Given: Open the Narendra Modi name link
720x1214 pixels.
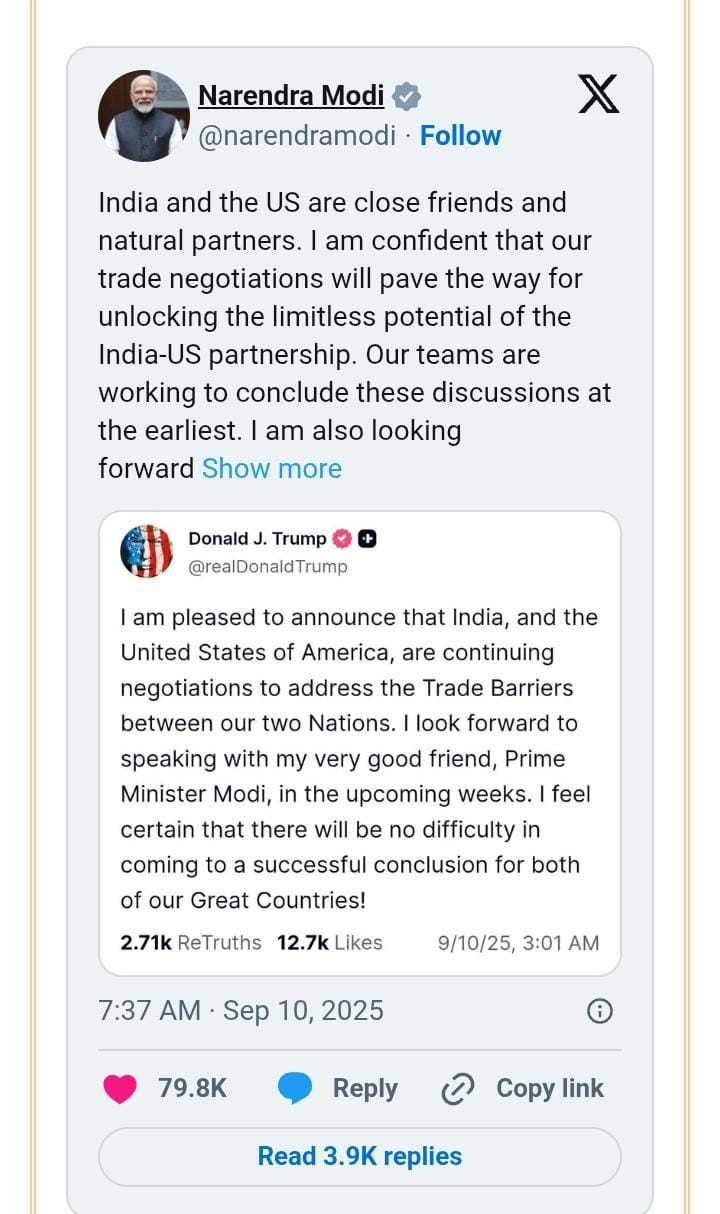Looking at the screenshot, I should tap(291, 95).
